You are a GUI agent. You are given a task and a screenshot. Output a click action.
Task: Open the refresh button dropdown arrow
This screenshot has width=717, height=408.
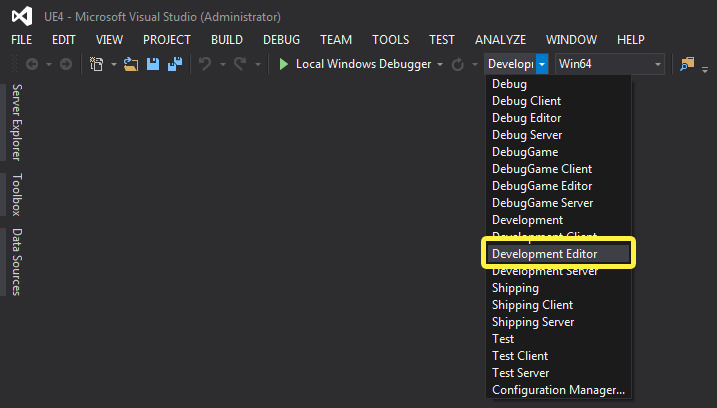tap(475, 64)
